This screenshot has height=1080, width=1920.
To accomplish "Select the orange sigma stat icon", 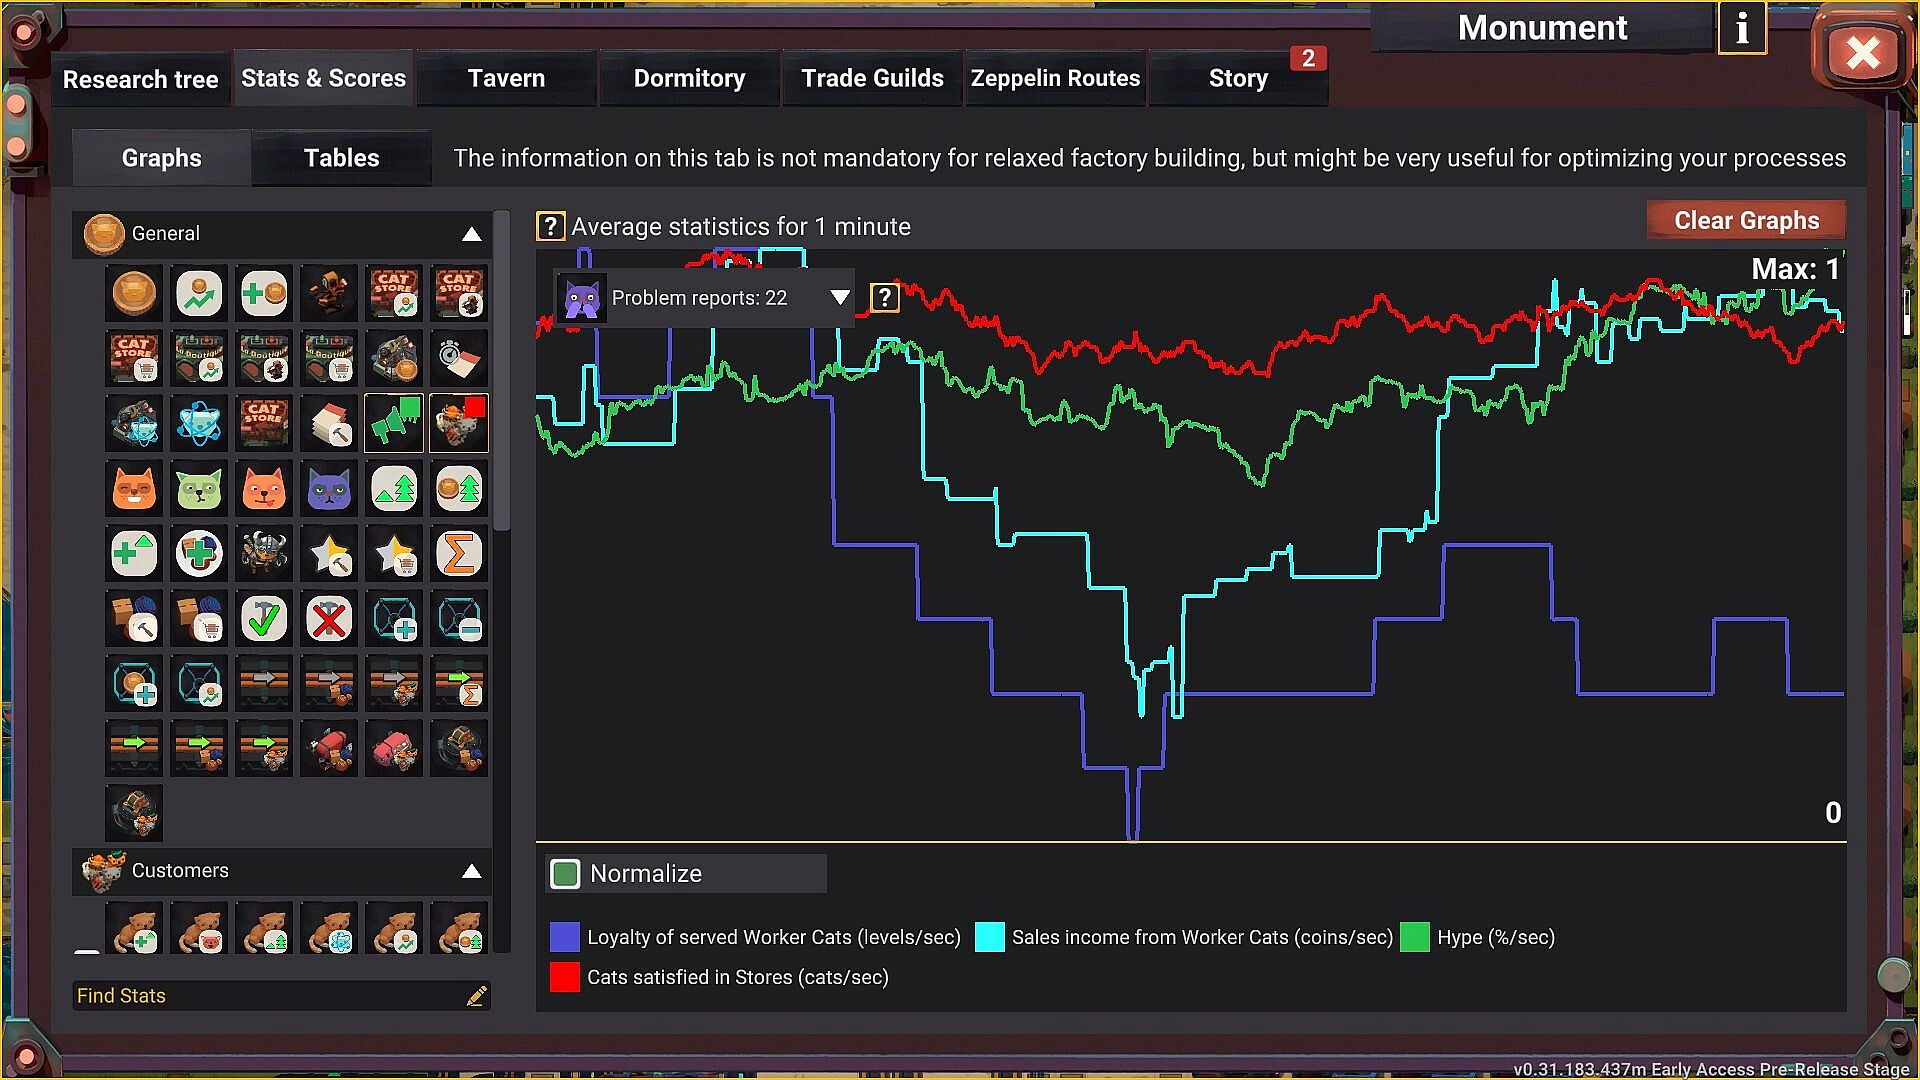I will [x=459, y=554].
